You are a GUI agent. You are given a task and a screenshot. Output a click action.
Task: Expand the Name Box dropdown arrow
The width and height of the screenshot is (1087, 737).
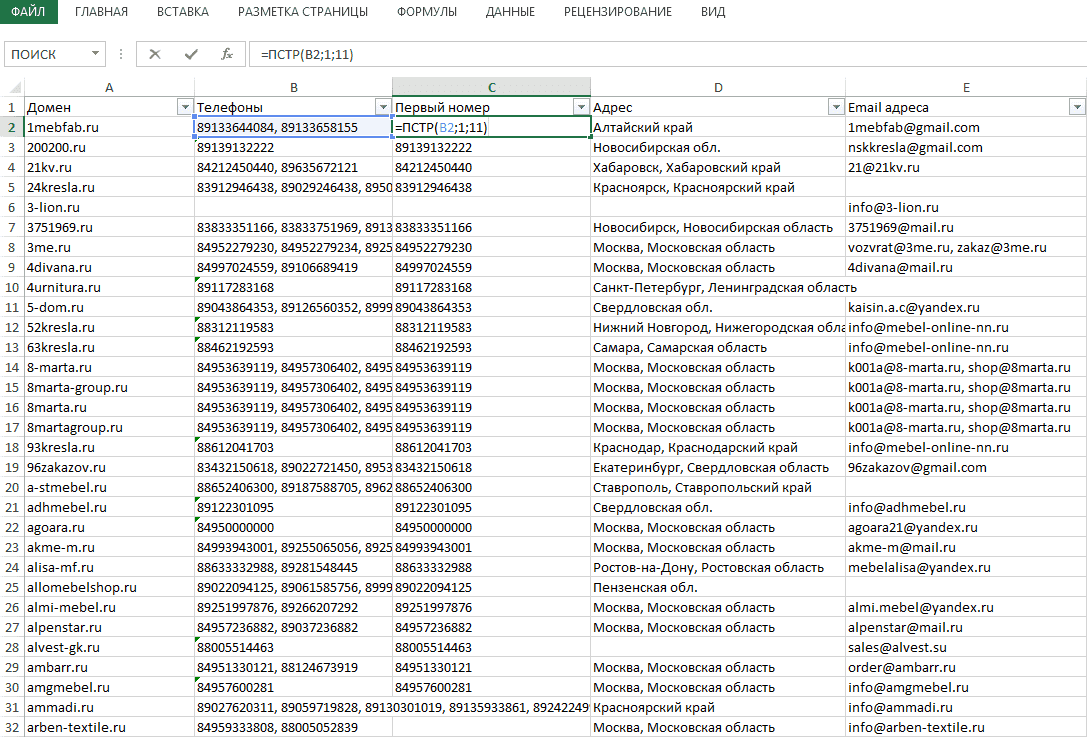pos(95,54)
